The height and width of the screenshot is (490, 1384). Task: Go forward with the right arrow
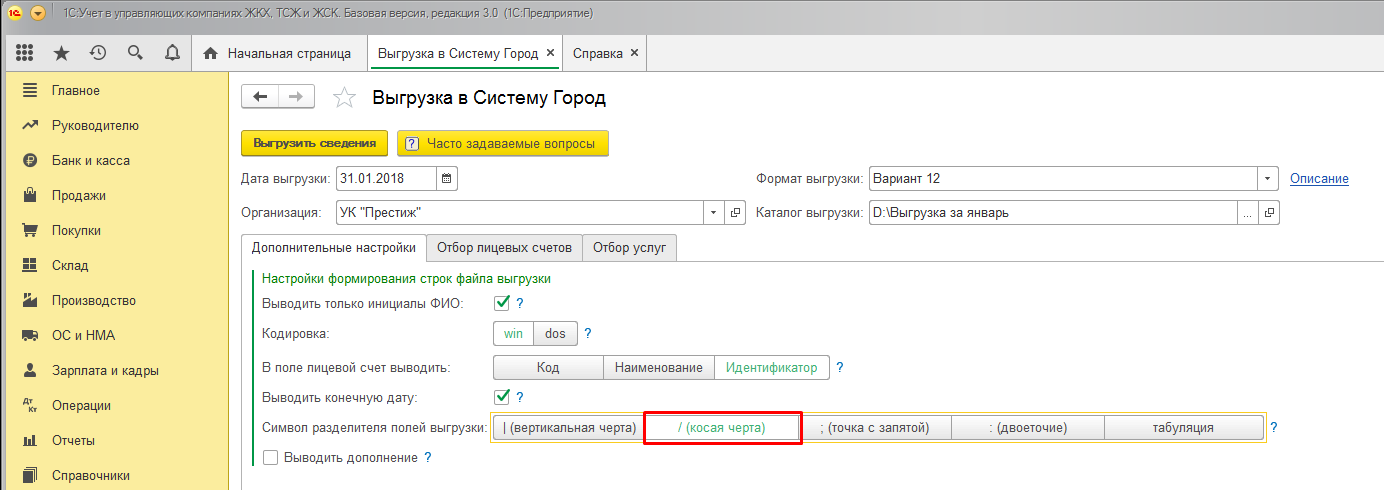(297, 96)
